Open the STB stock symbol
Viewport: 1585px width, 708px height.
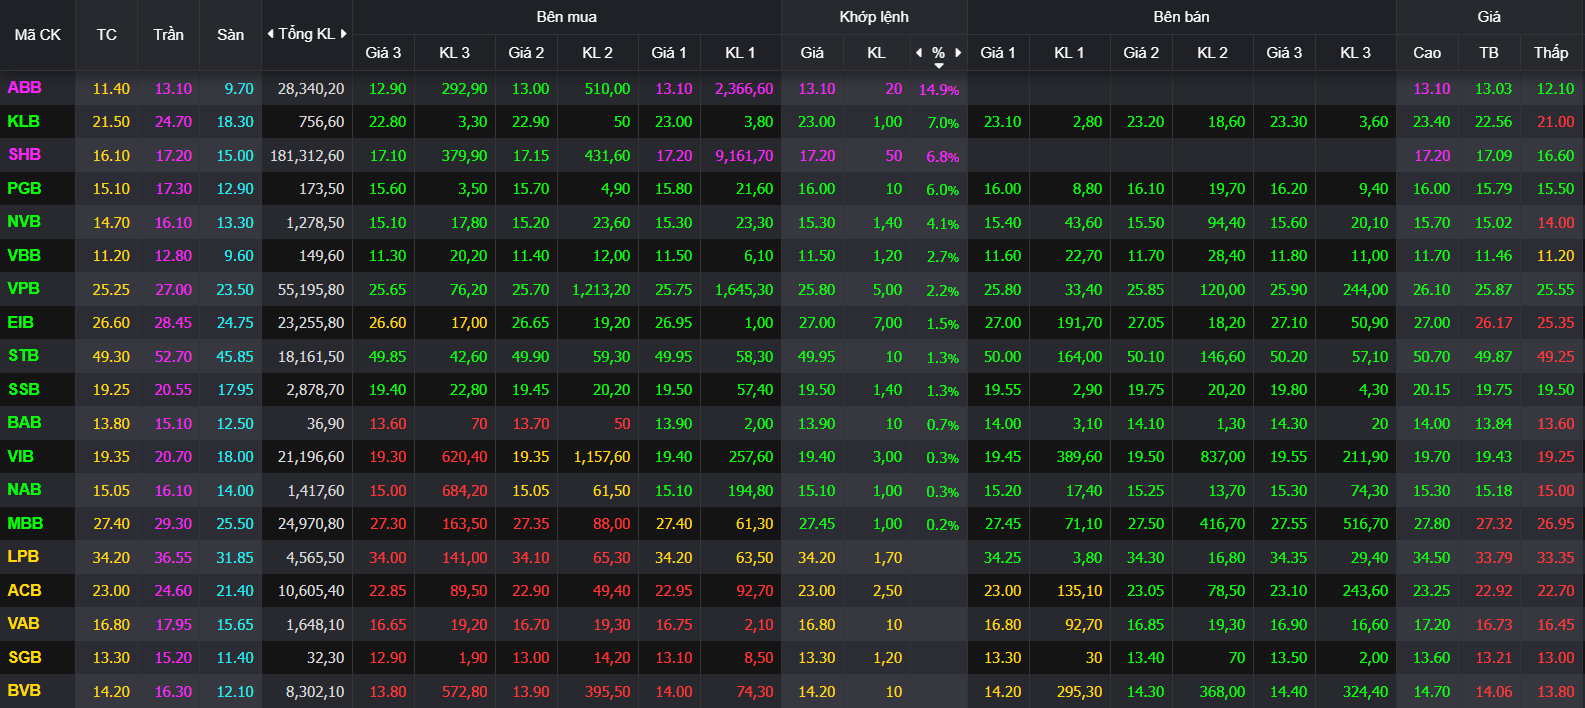pyautogui.click(x=23, y=356)
